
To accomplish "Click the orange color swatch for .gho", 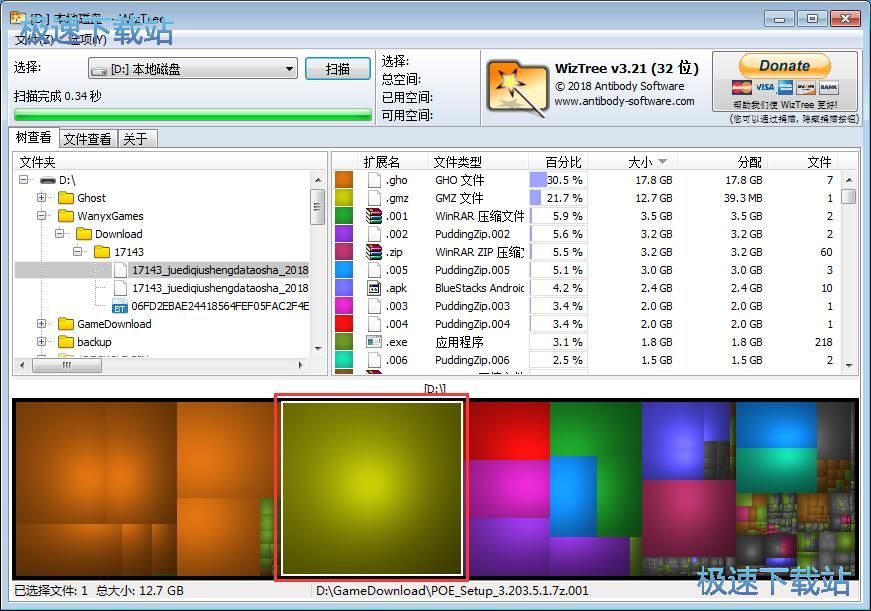I will (344, 180).
